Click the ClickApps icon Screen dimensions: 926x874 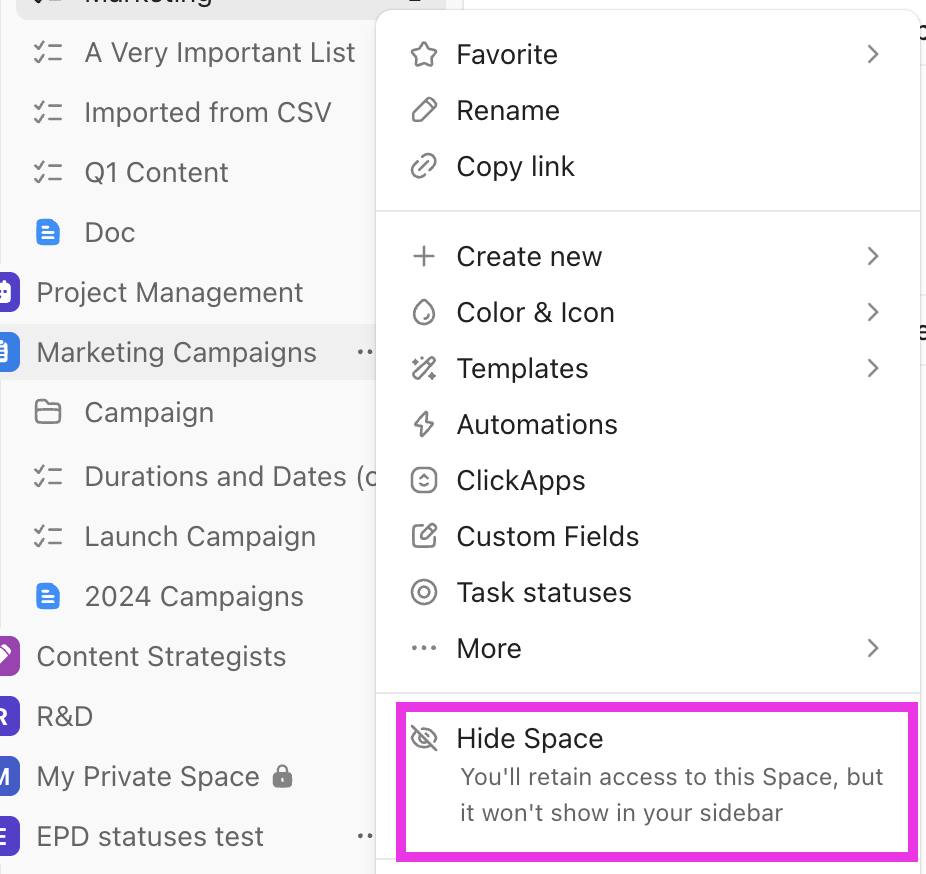coord(424,480)
